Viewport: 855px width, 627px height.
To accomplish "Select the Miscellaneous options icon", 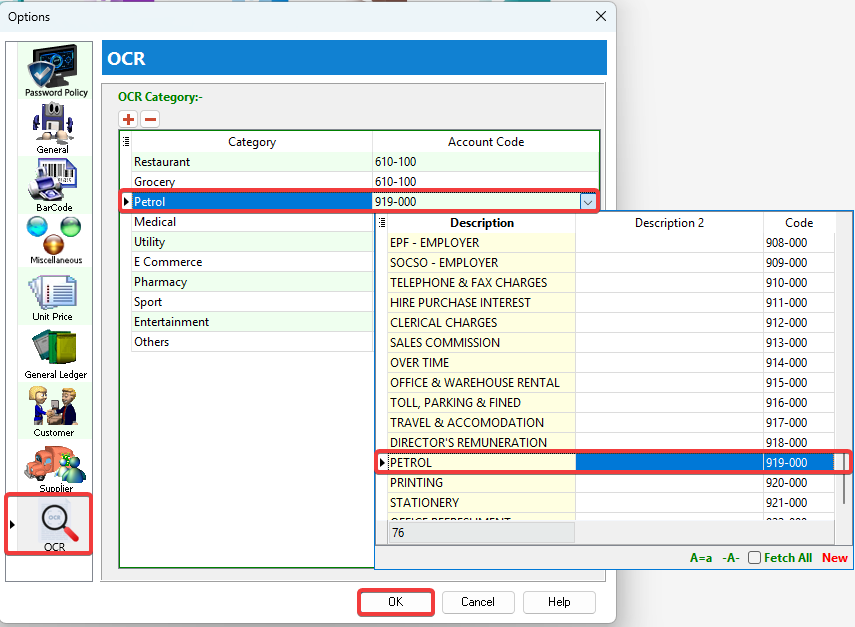I will [x=55, y=240].
